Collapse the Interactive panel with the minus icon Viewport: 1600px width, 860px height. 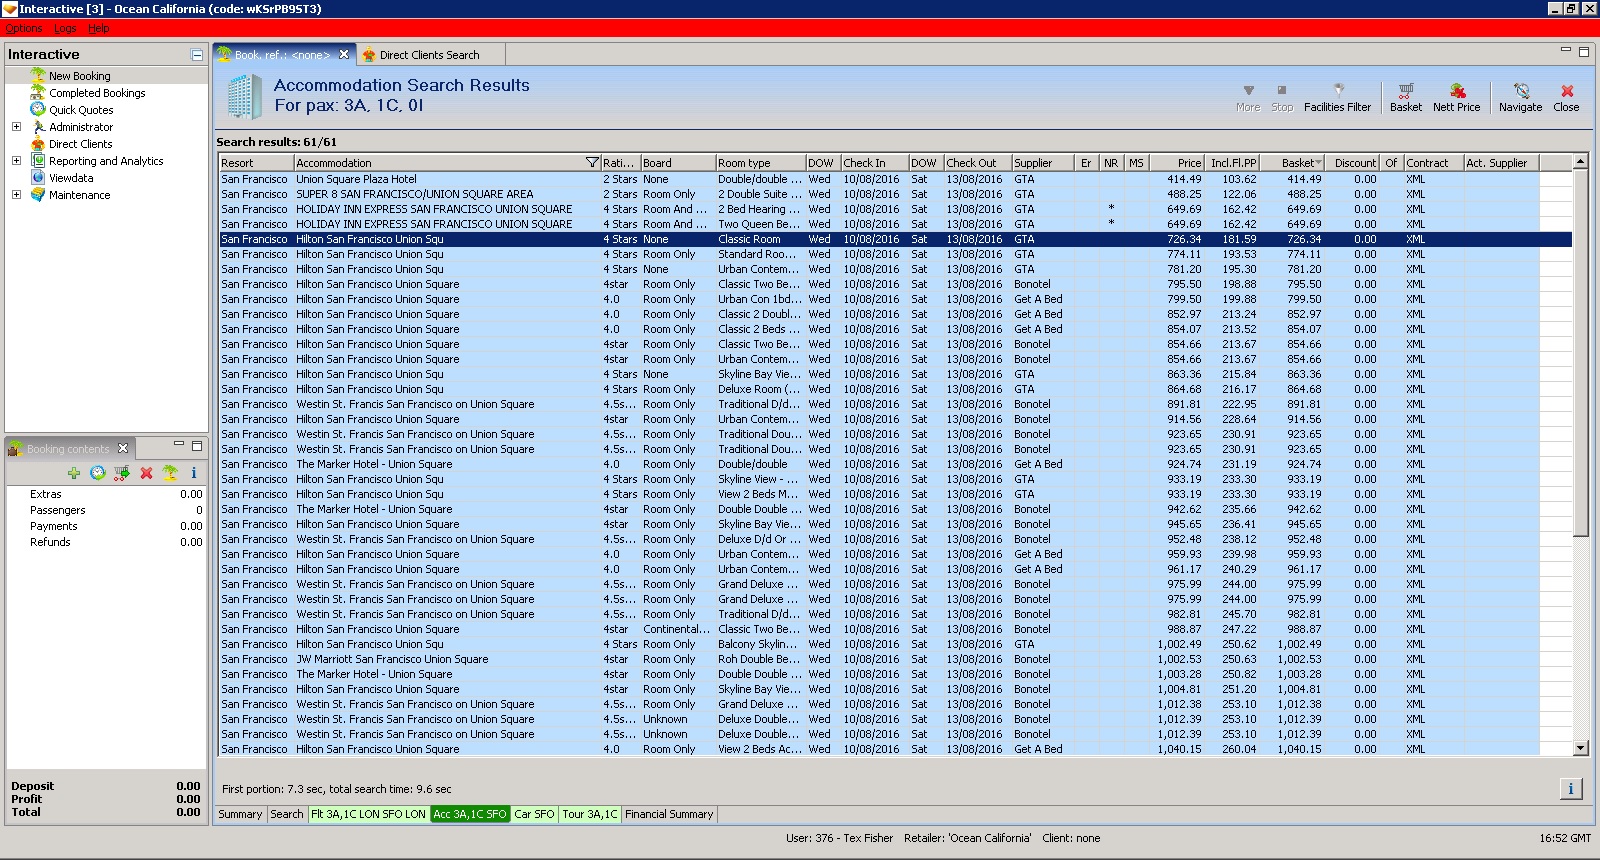tap(197, 55)
